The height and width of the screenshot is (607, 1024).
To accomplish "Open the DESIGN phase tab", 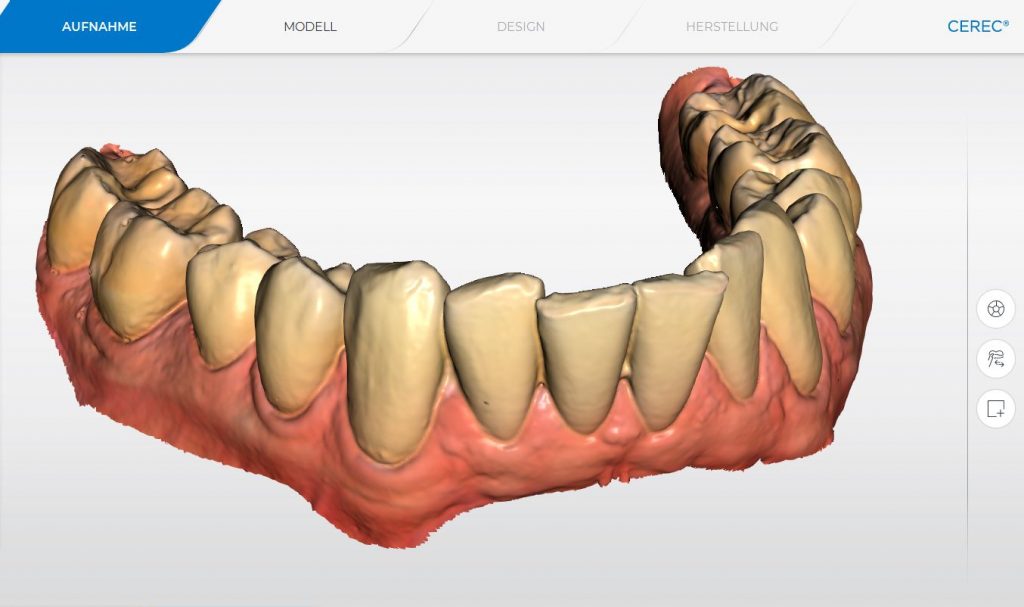I will [520, 27].
